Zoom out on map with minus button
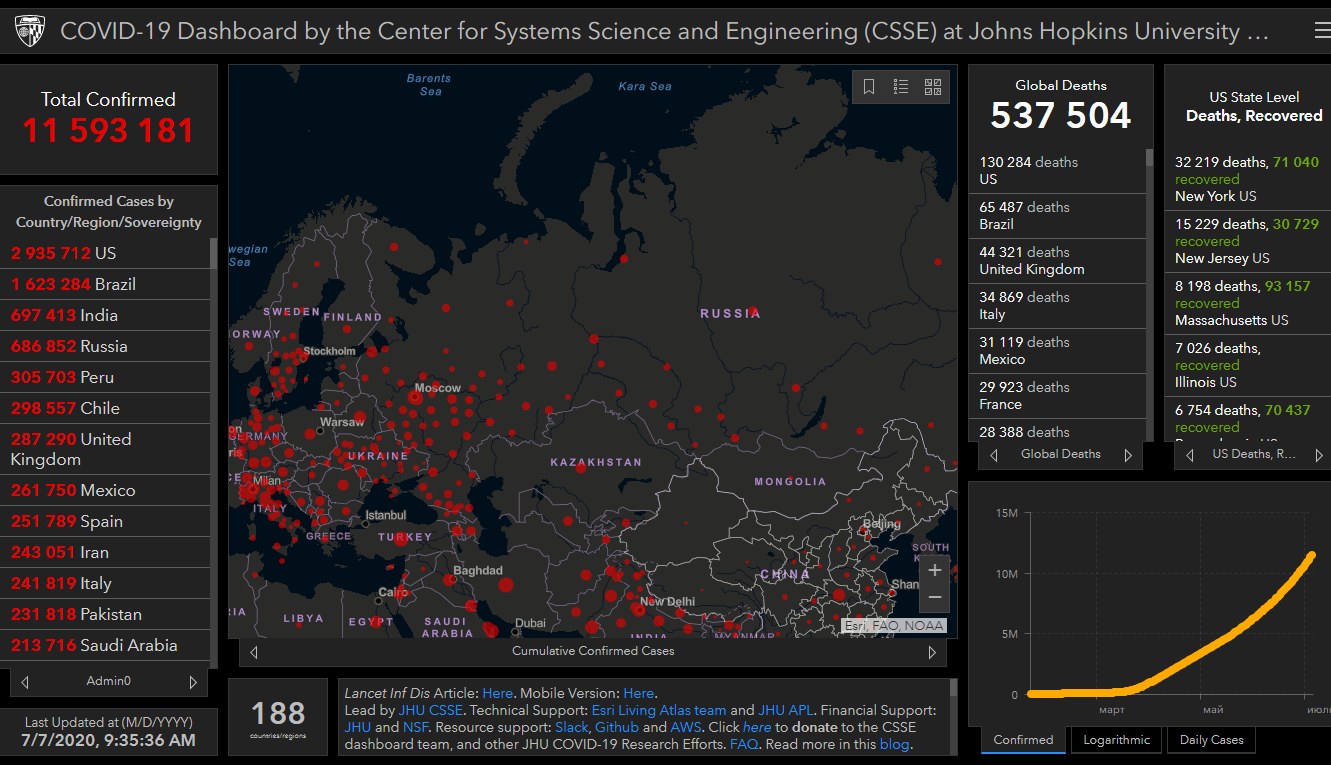 (x=934, y=598)
